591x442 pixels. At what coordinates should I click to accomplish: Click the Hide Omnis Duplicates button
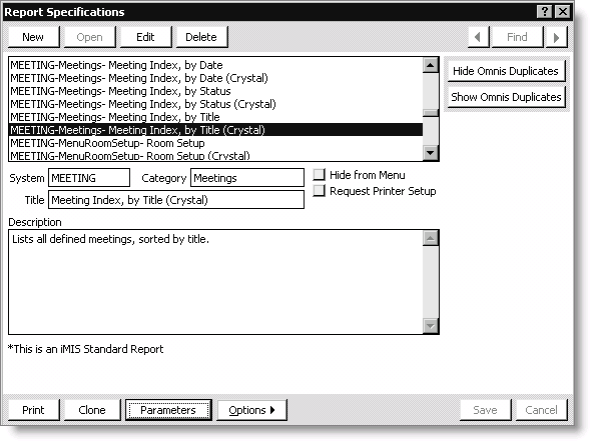coord(506,71)
